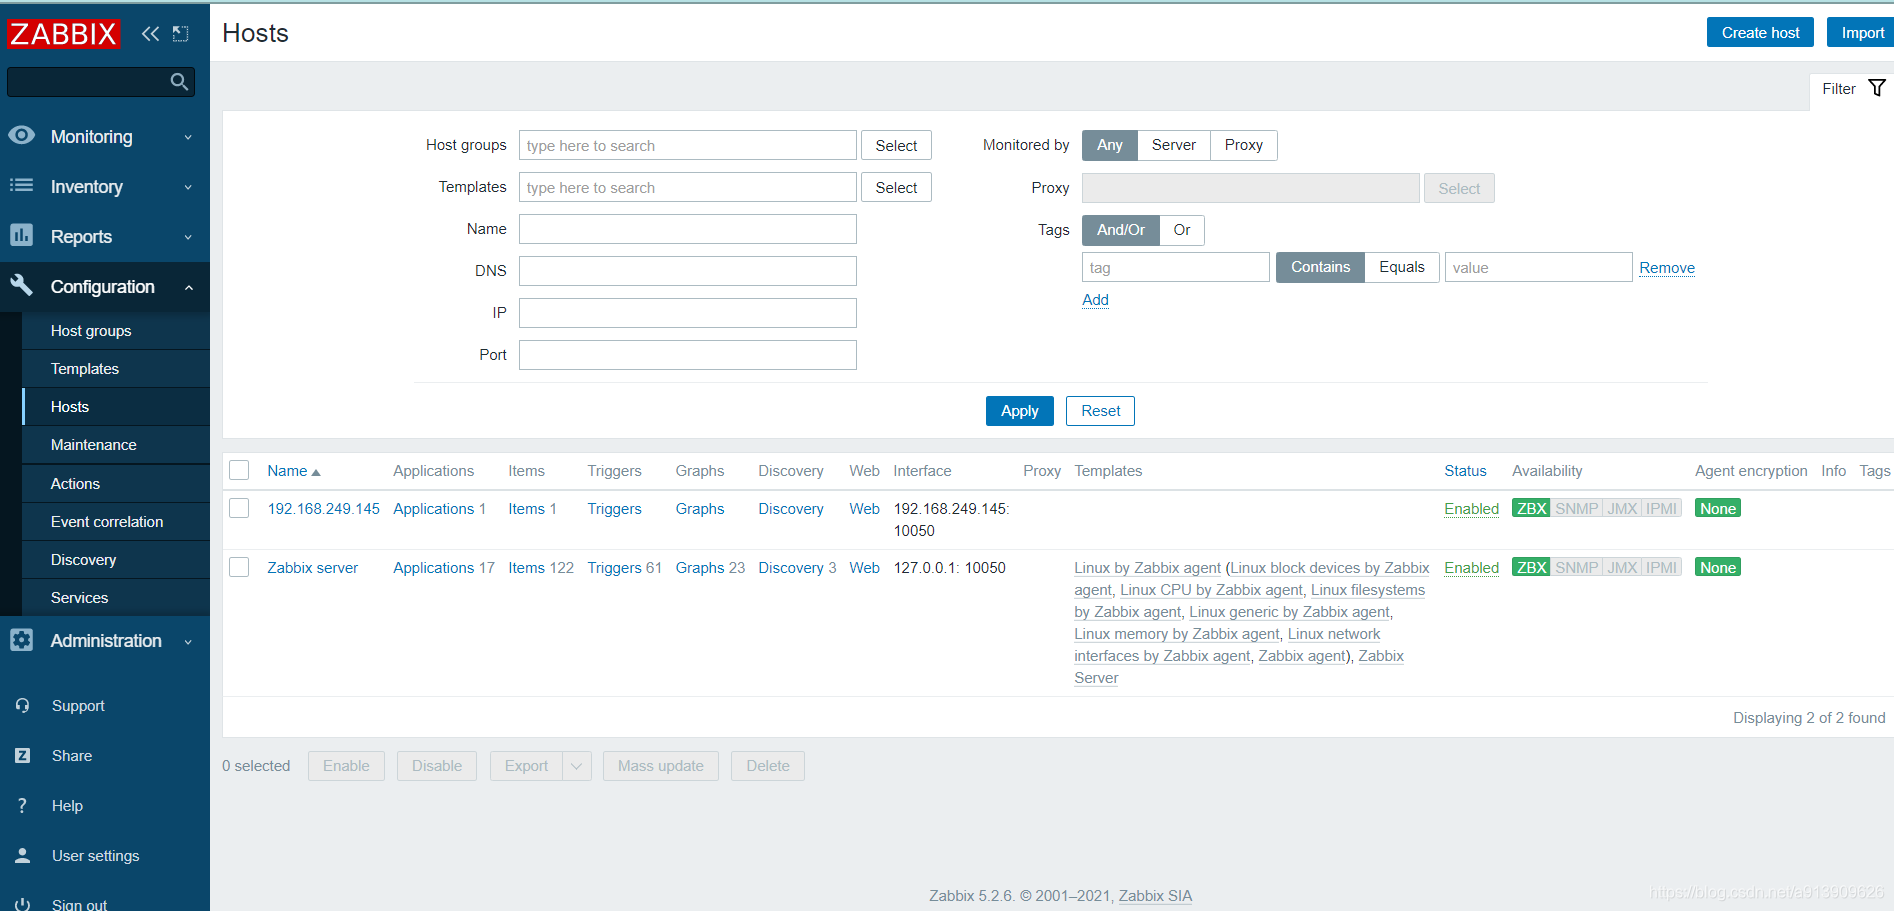Viewport: 1894px width, 911px height.
Task: Toggle the sidebar hide/kiosk icon
Action: point(181,34)
